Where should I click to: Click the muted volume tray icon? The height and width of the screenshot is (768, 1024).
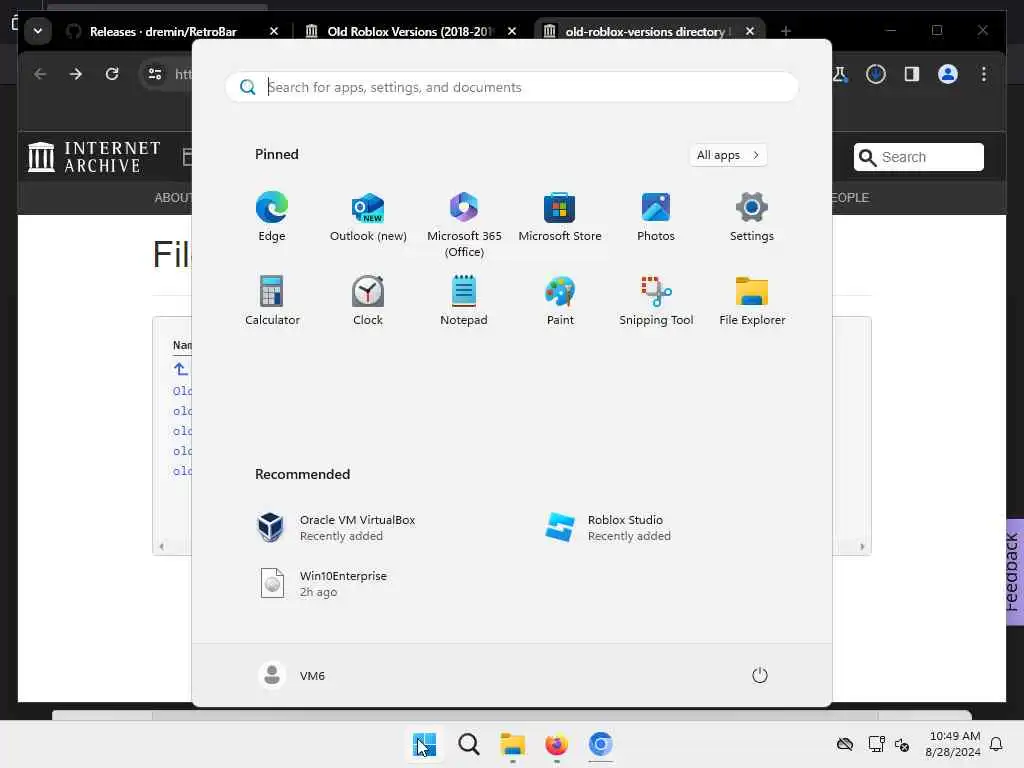coord(903,744)
